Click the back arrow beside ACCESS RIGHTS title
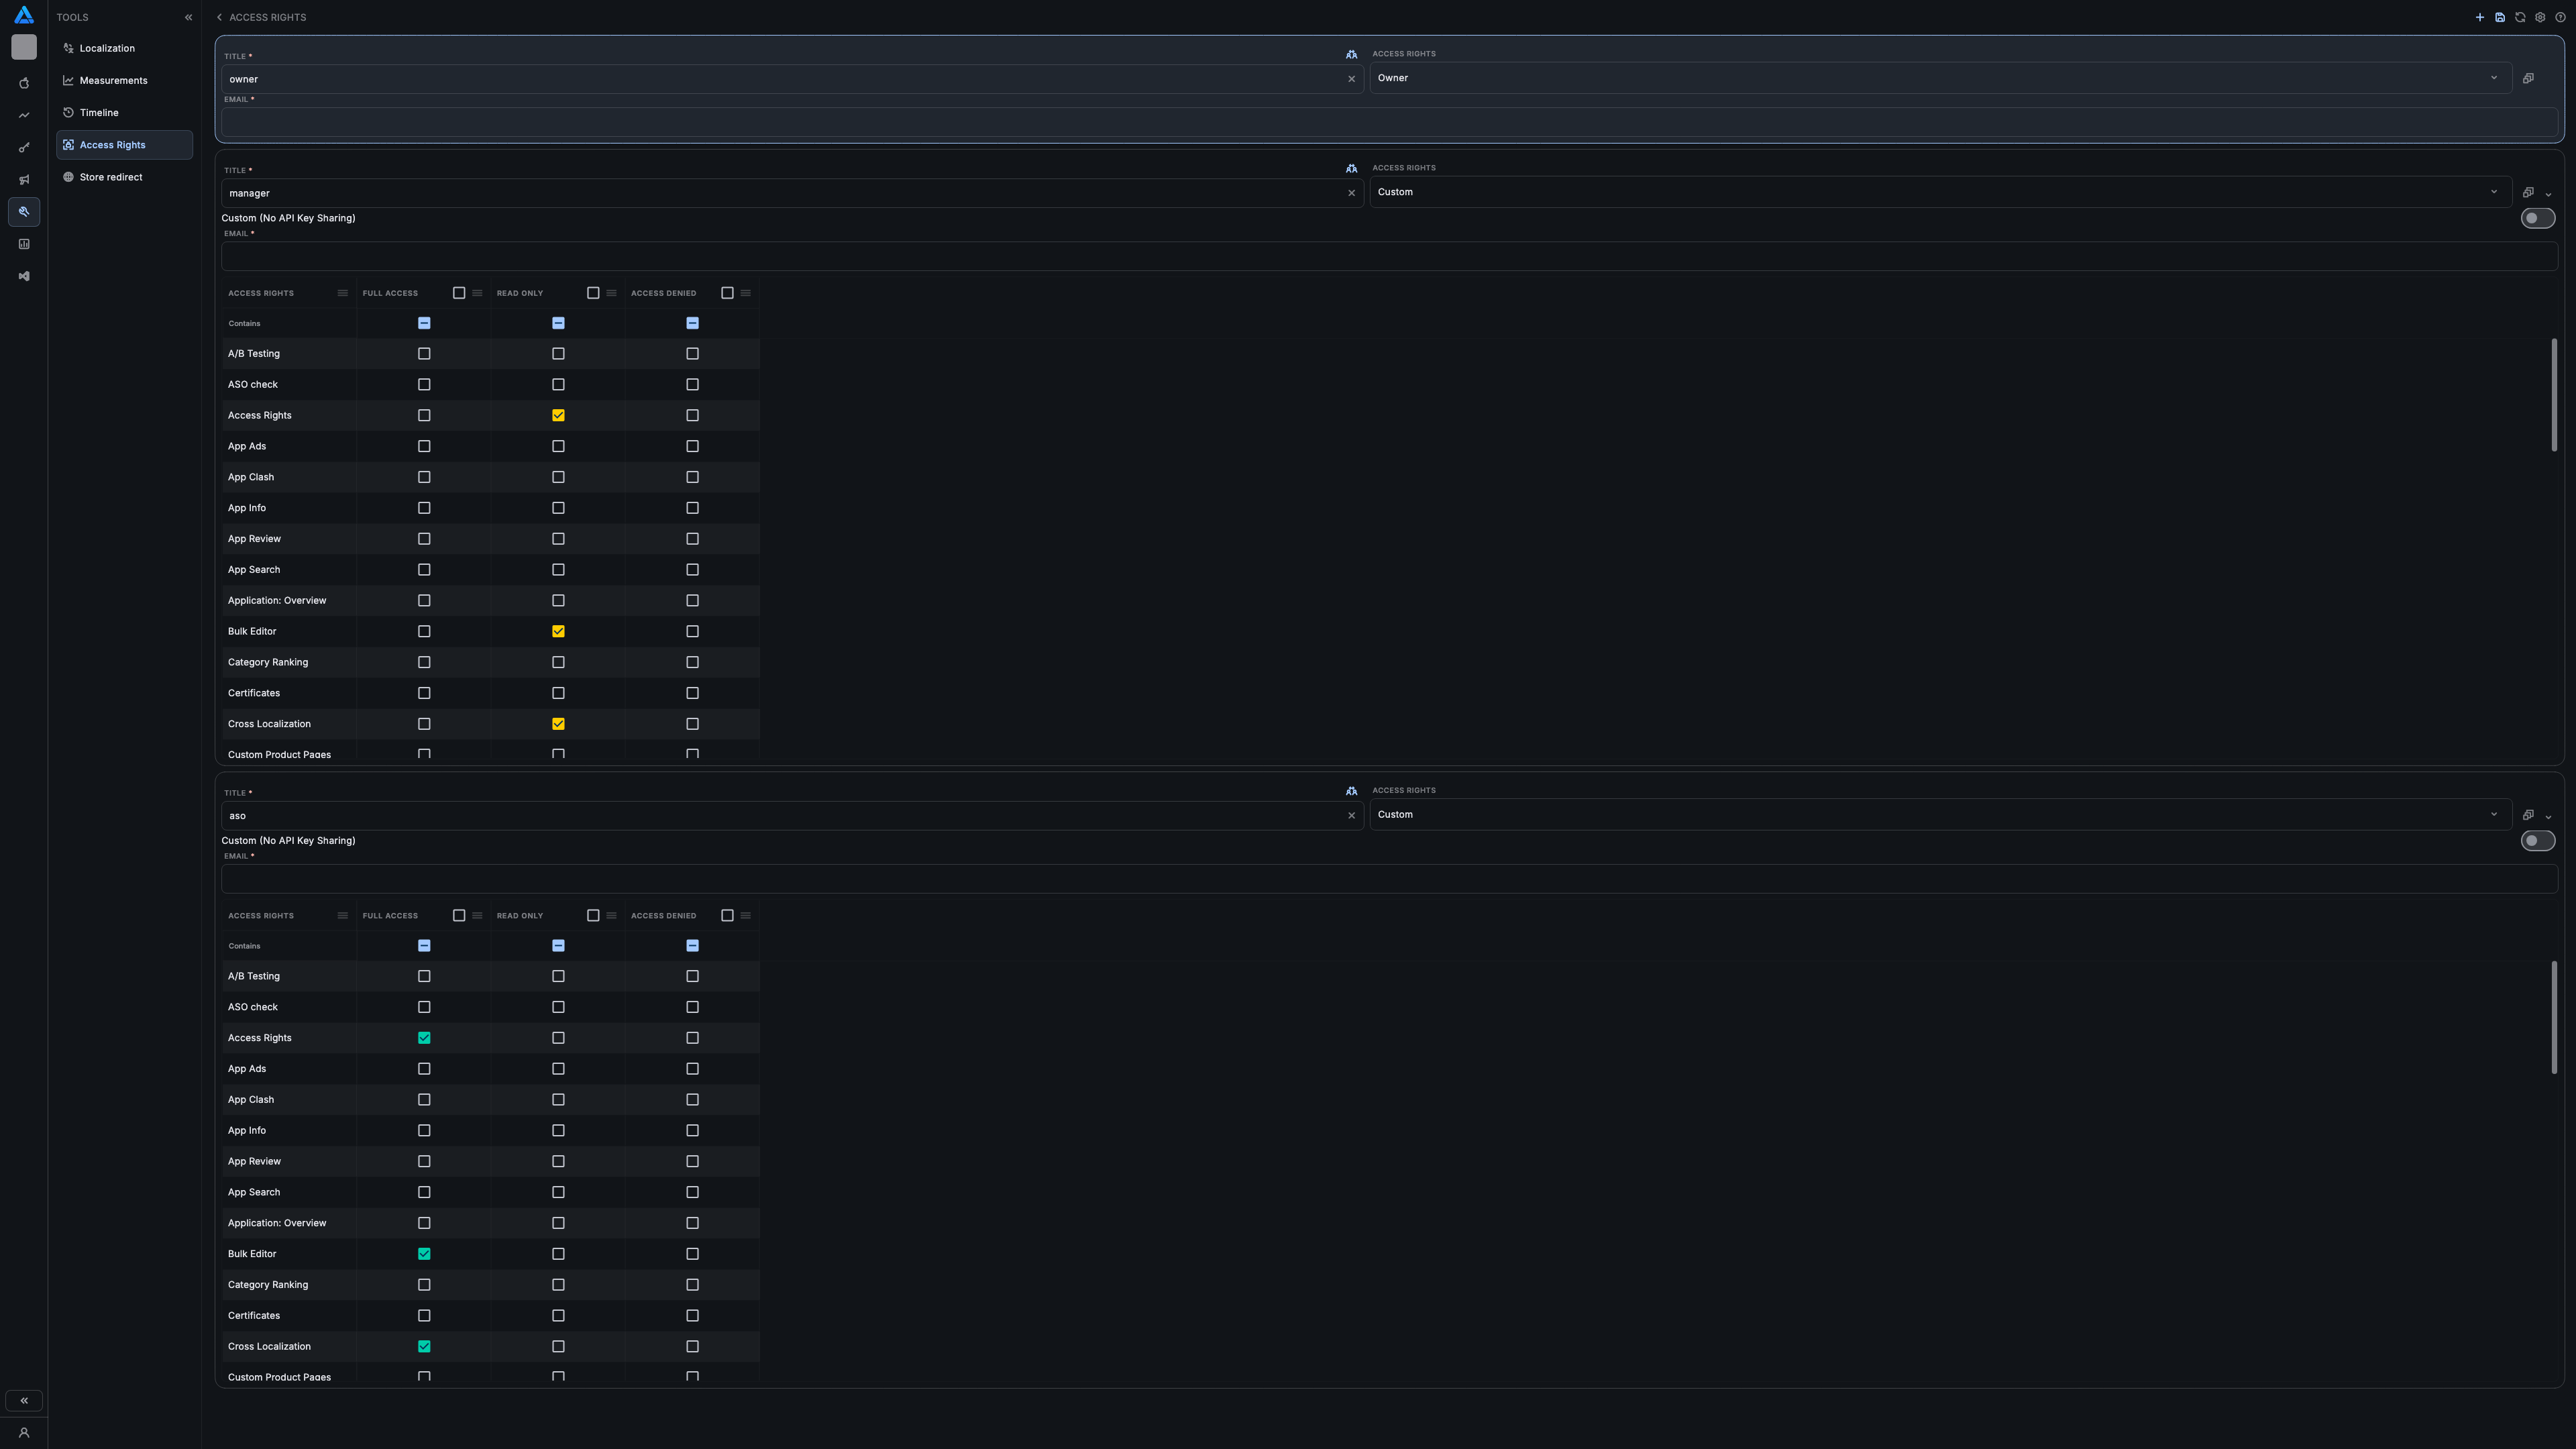This screenshot has width=2576, height=1449. (219, 17)
